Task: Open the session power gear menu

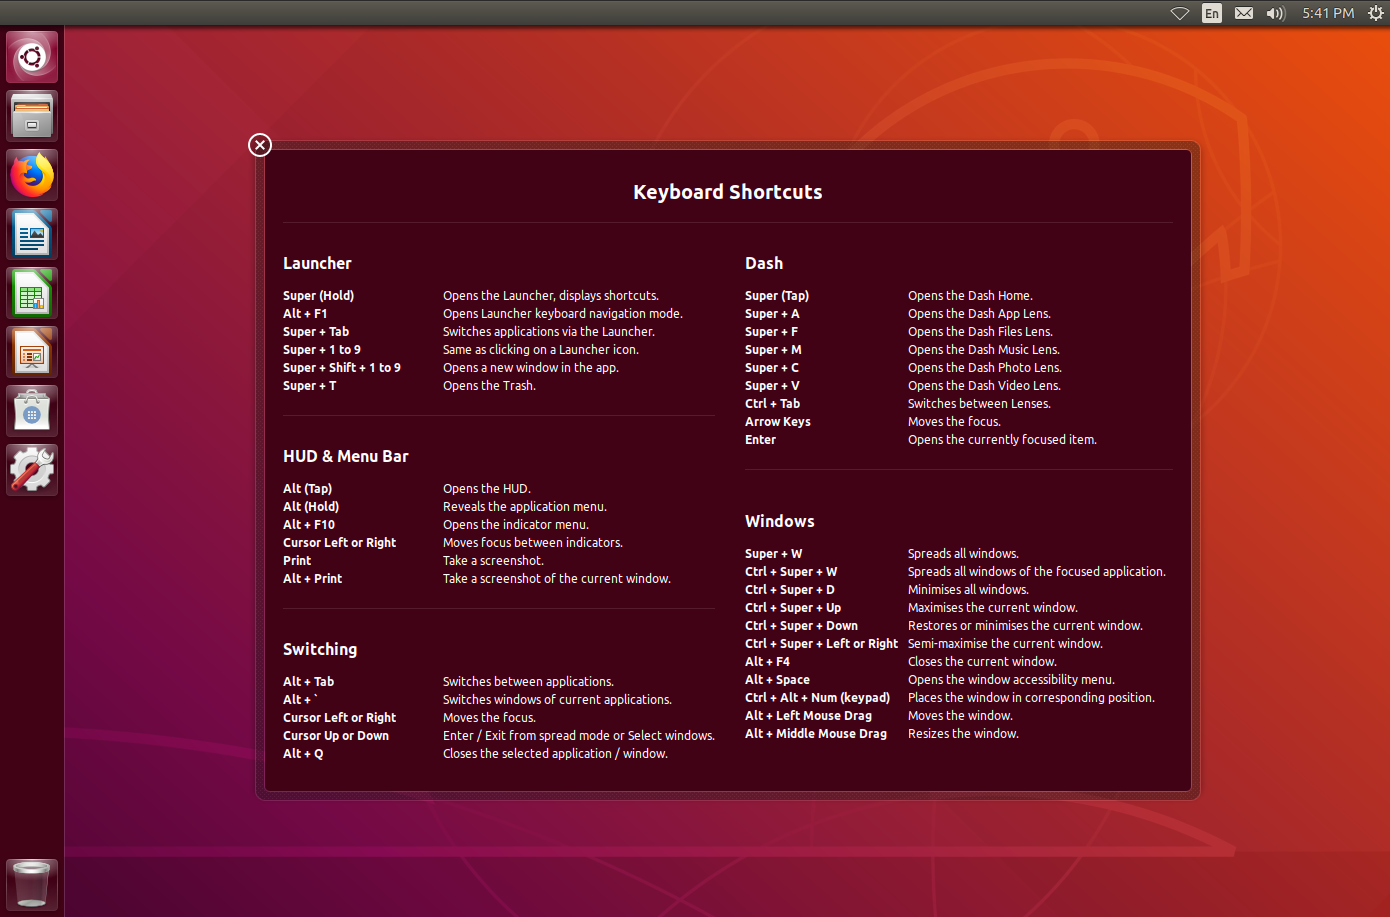Action: coord(1377,13)
